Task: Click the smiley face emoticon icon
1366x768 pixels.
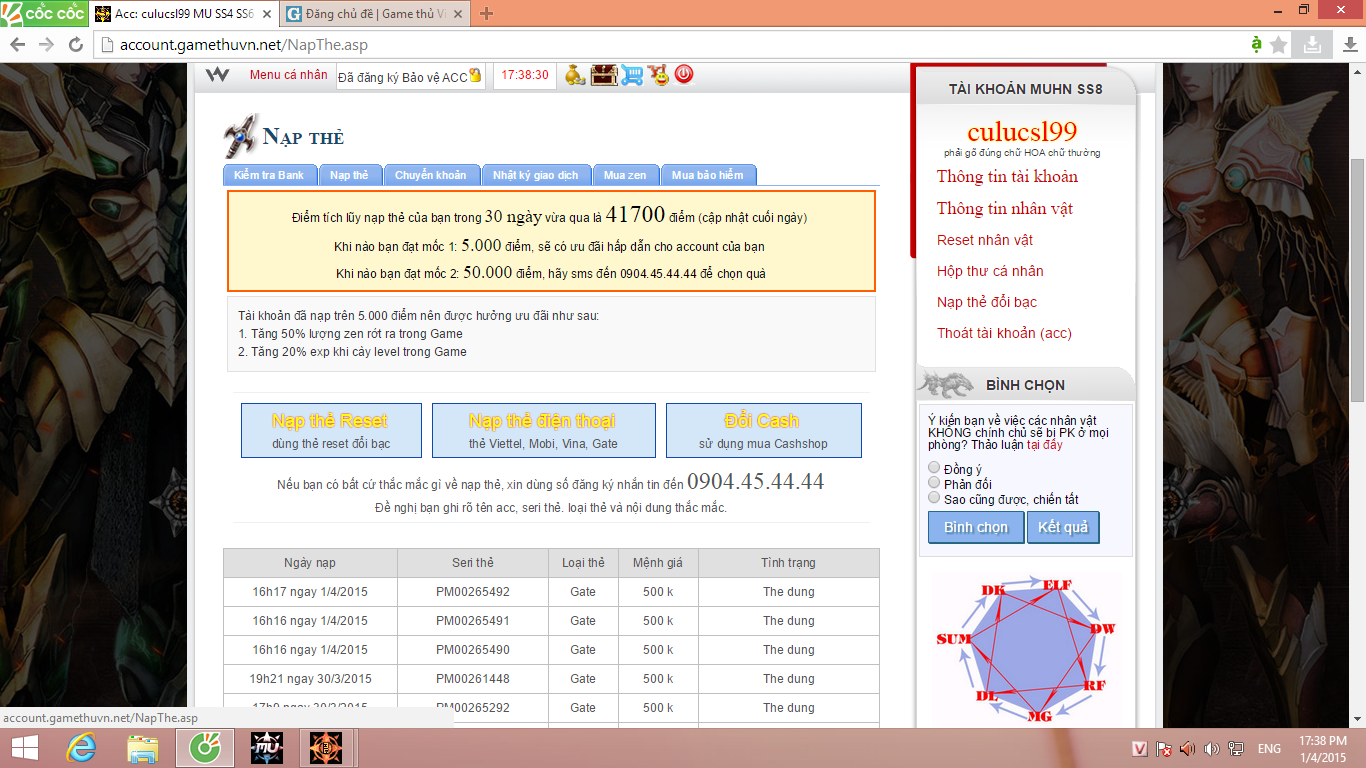Action: tap(658, 75)
